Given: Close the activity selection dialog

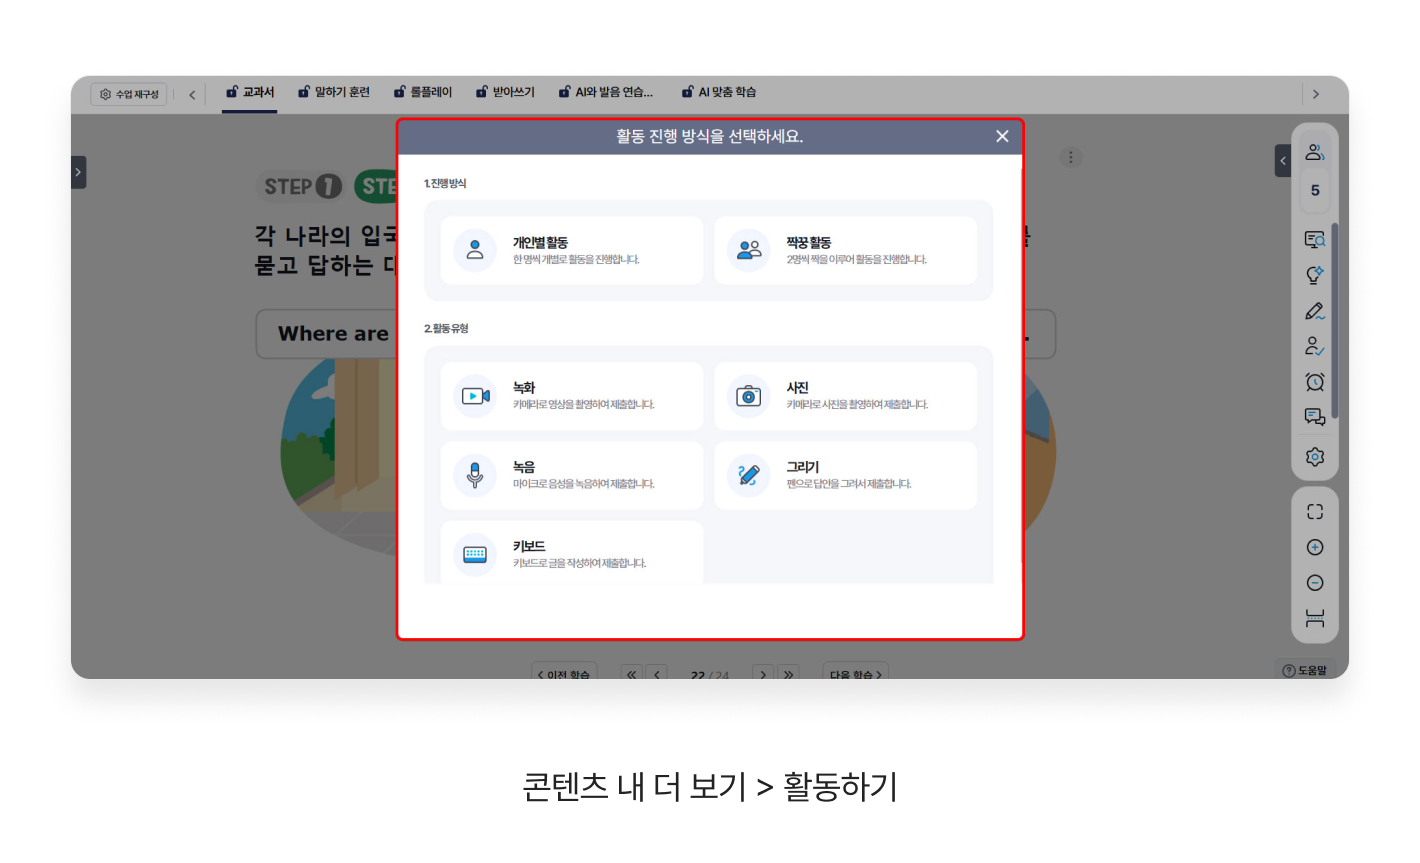Looking at the screenshot, I should click(x=1002, y=136).
